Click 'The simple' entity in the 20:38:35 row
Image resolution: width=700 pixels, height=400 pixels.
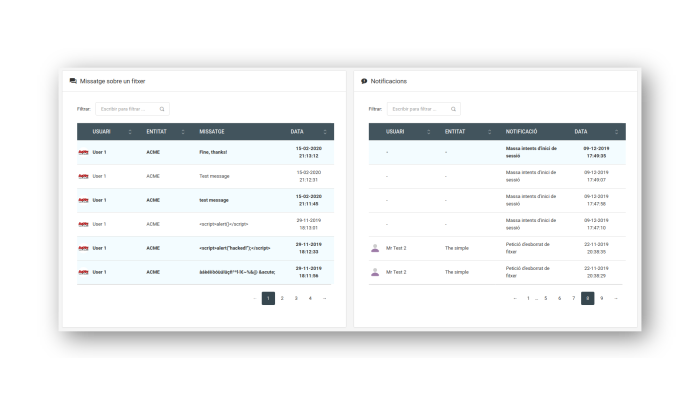click(457, 248)
